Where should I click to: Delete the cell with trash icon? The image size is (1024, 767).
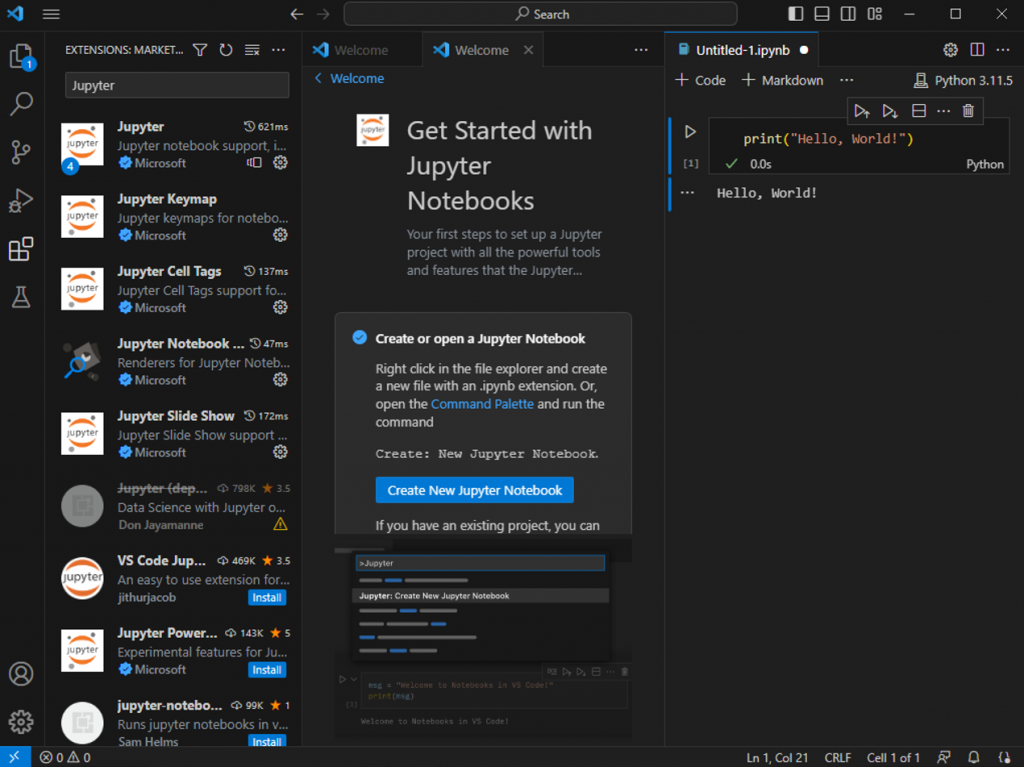968,111
